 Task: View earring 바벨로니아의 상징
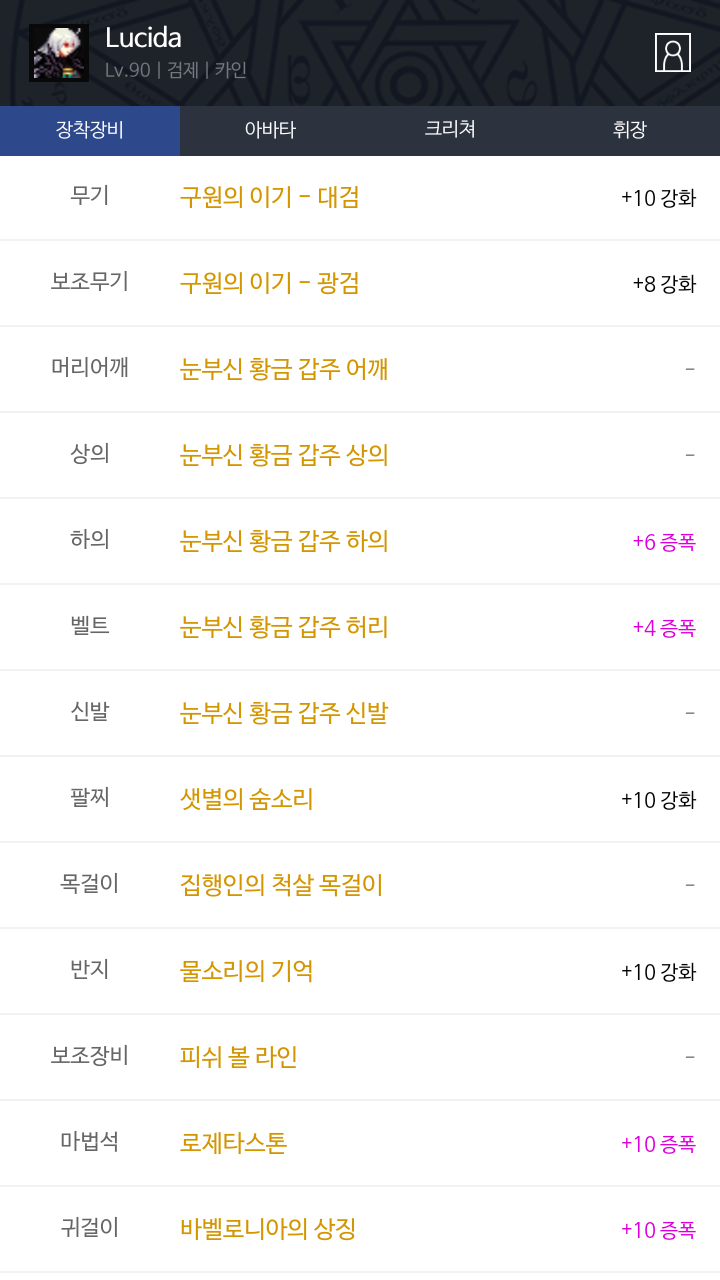coord(268,1229)
